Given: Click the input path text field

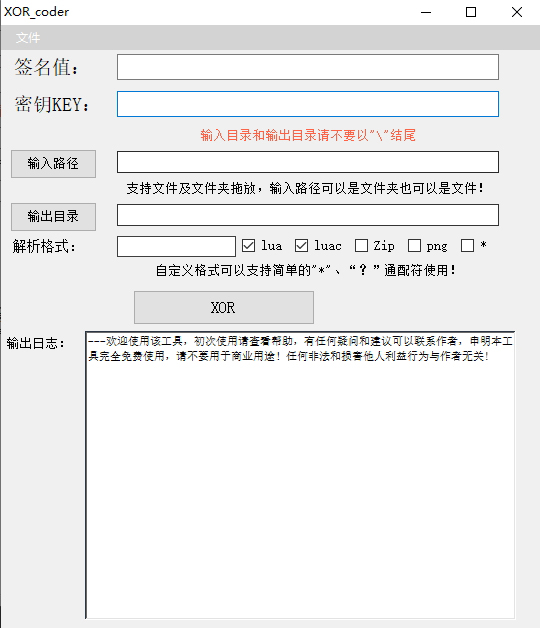Looking at the screenshot, I should pos(308,162).
